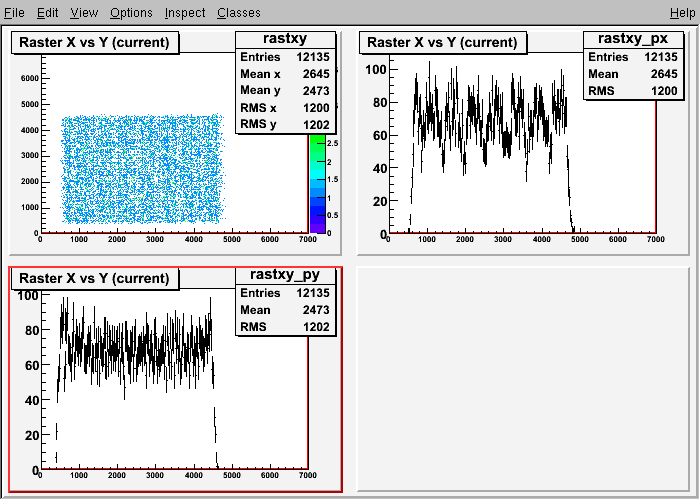700x500 pixels.
Task: Click the 100 label on the rastxy_px Y axis
Action: [x=375, y=69]
